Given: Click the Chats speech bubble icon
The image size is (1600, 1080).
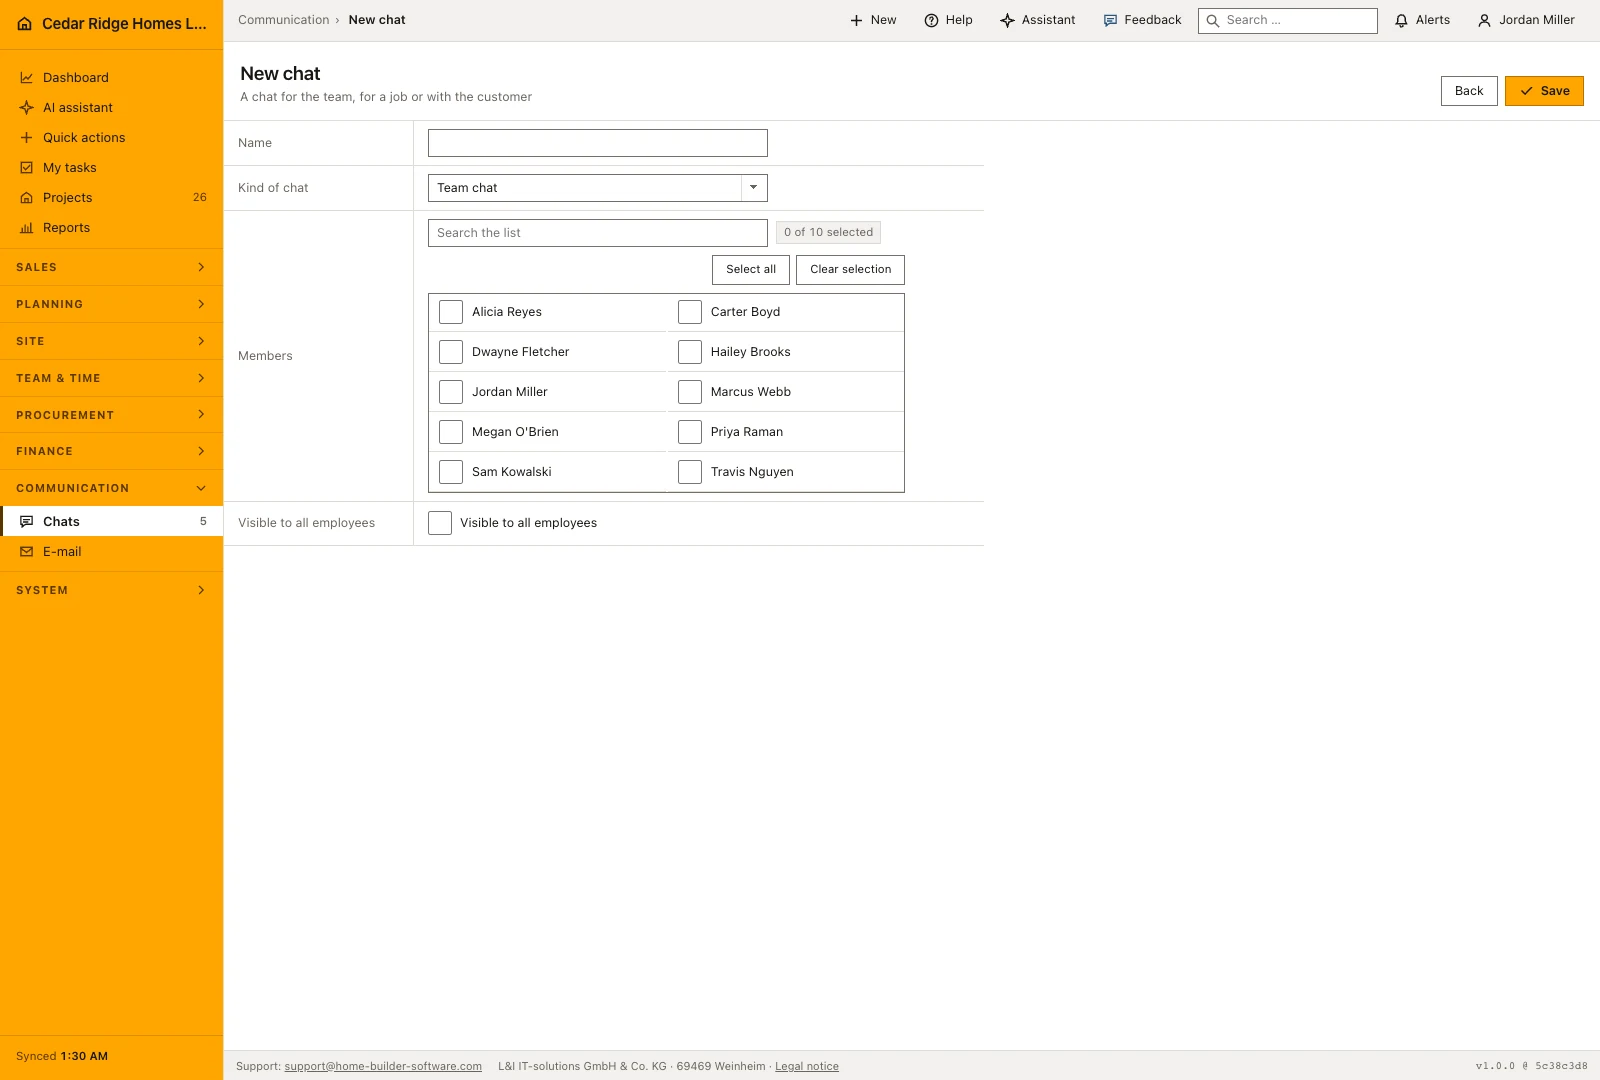Looking at the screenshot, I should click(27, 522).
